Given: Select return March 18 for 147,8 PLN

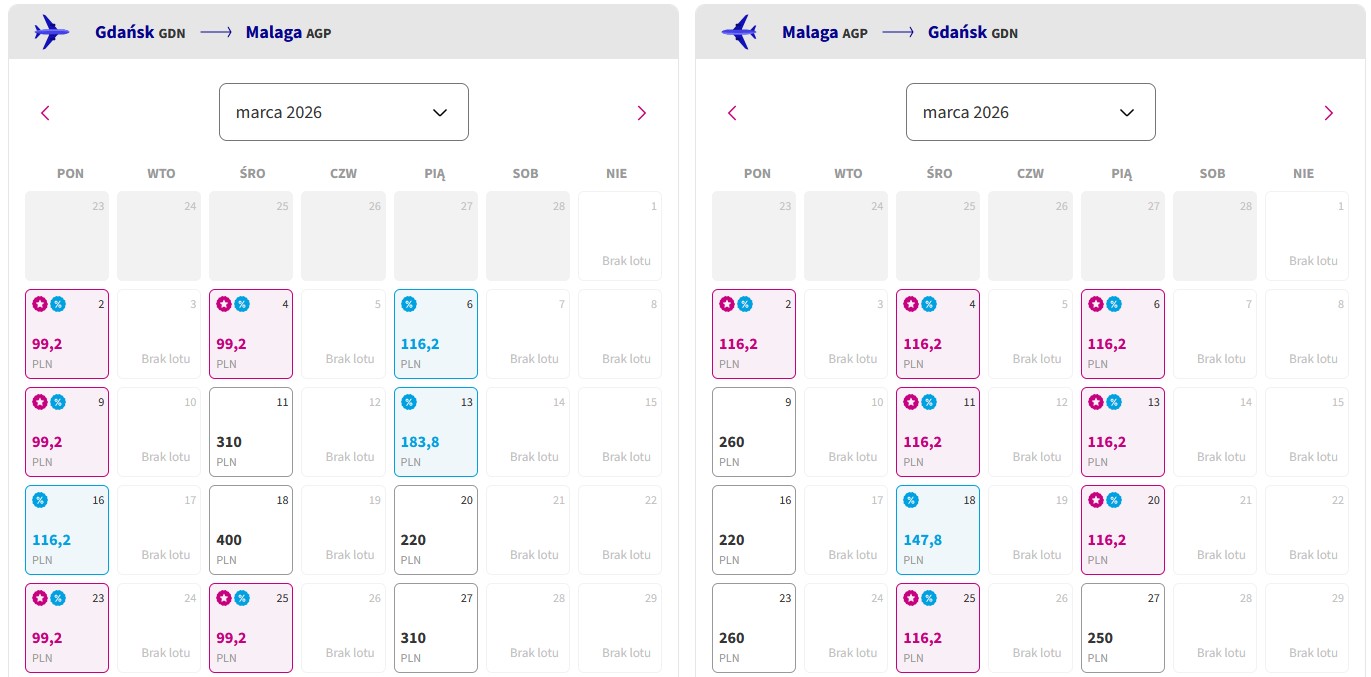Looking at the screenshot, I should [938, 530].
